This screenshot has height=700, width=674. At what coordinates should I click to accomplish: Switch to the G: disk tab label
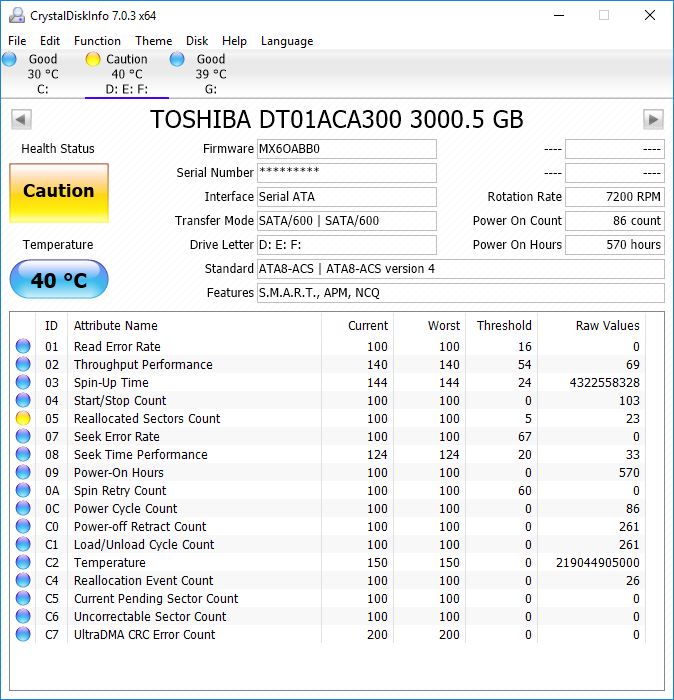point(211,89)
